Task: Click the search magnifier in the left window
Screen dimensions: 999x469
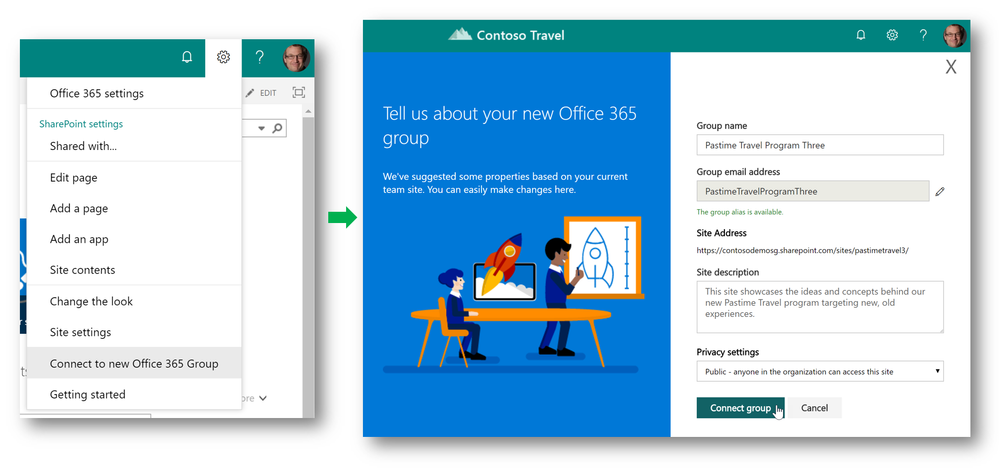Action: point(277,128)
